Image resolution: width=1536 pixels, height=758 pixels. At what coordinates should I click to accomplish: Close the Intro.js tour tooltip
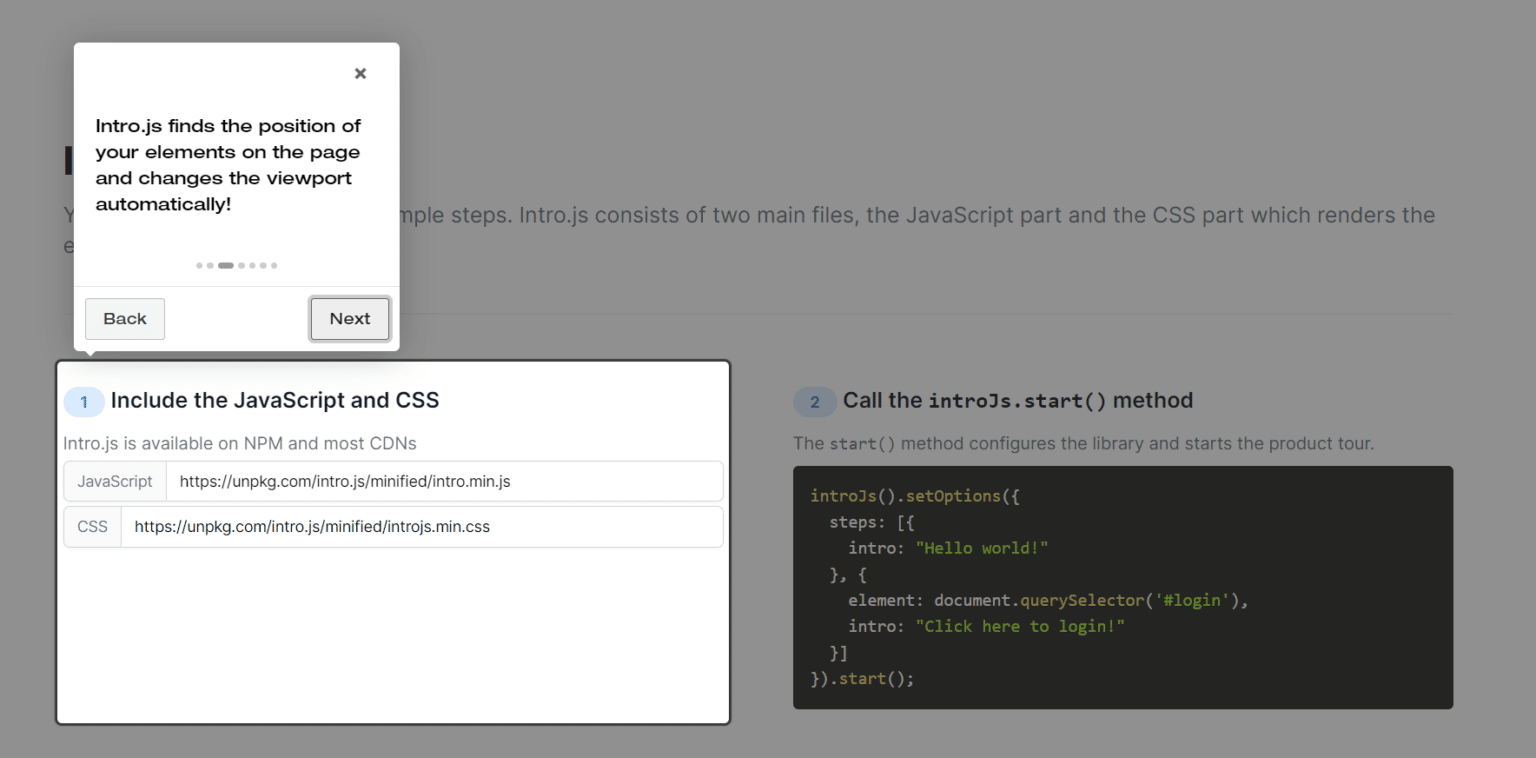click(x=360, y=73)
